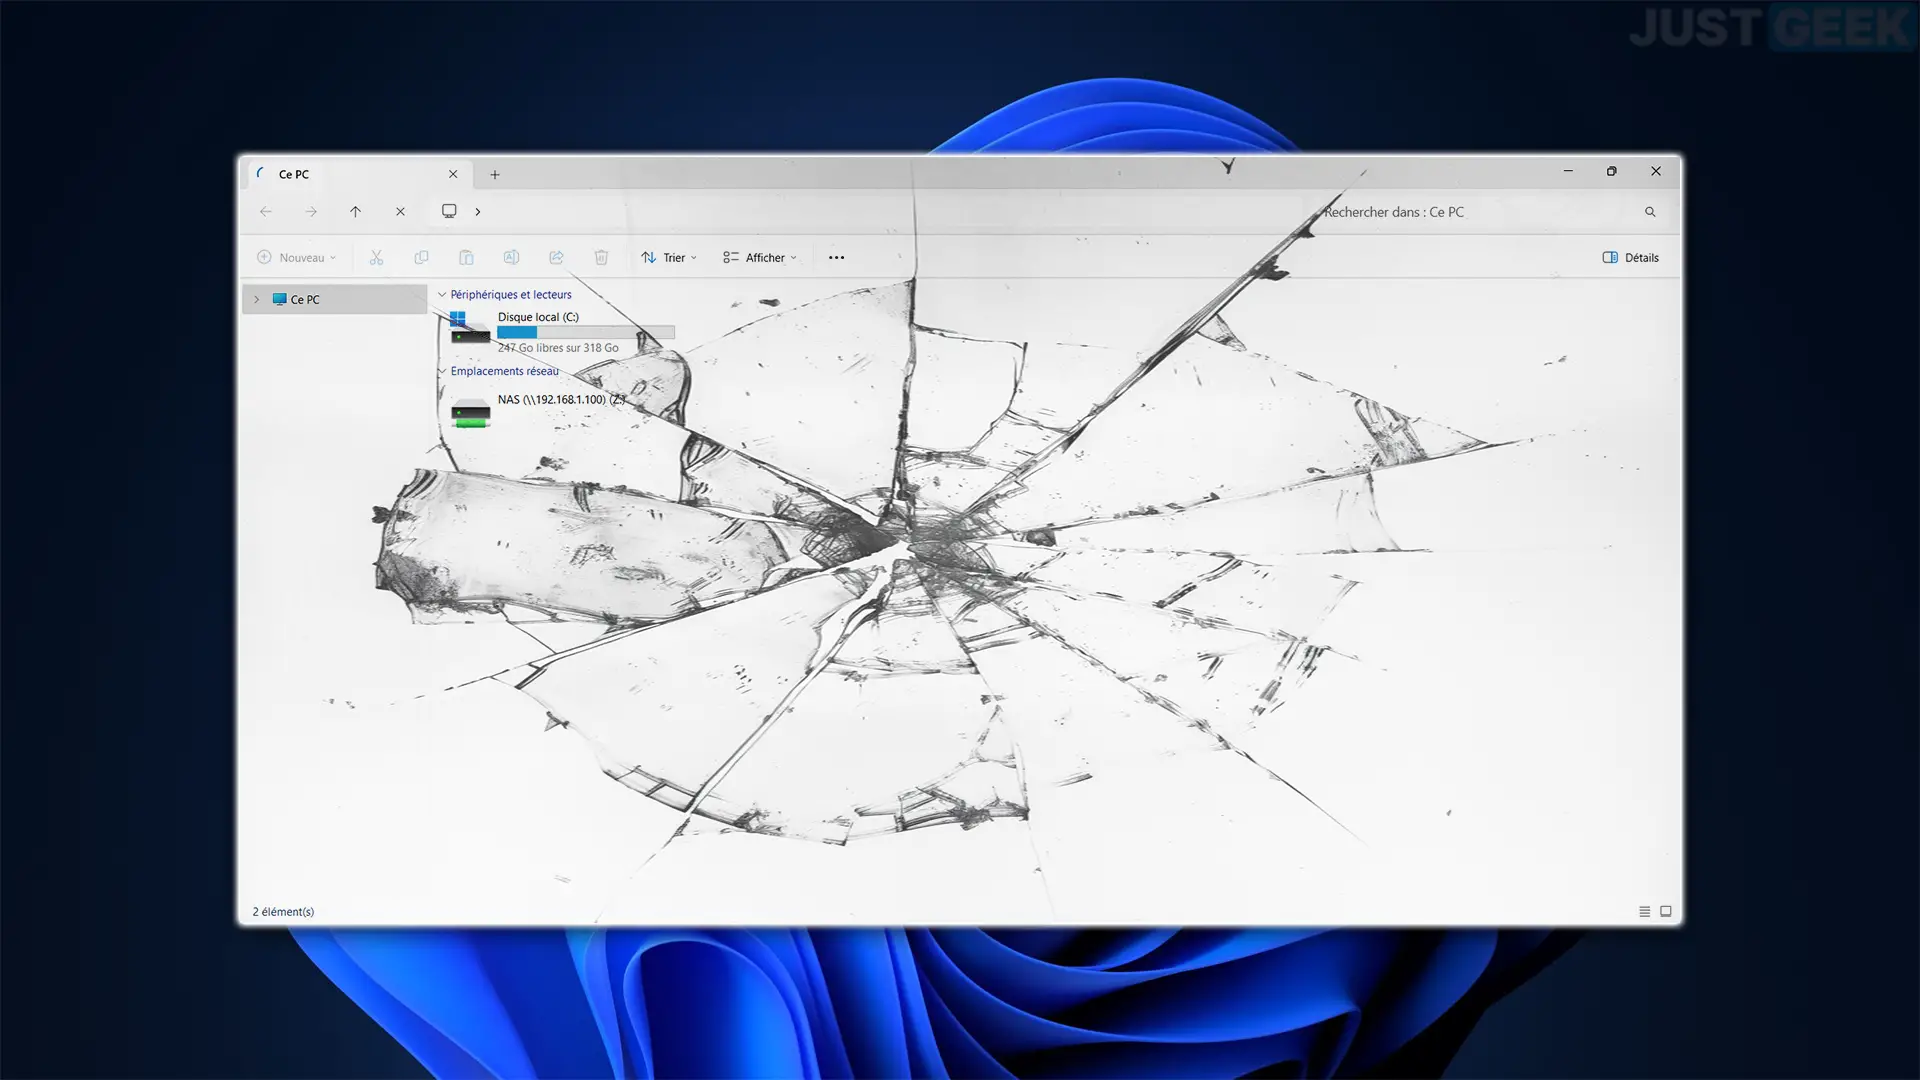Click the Détails (Details) pane toggle
Image resolution: width=1920 pixels, height=1080 pixels.
(1630, 257)
